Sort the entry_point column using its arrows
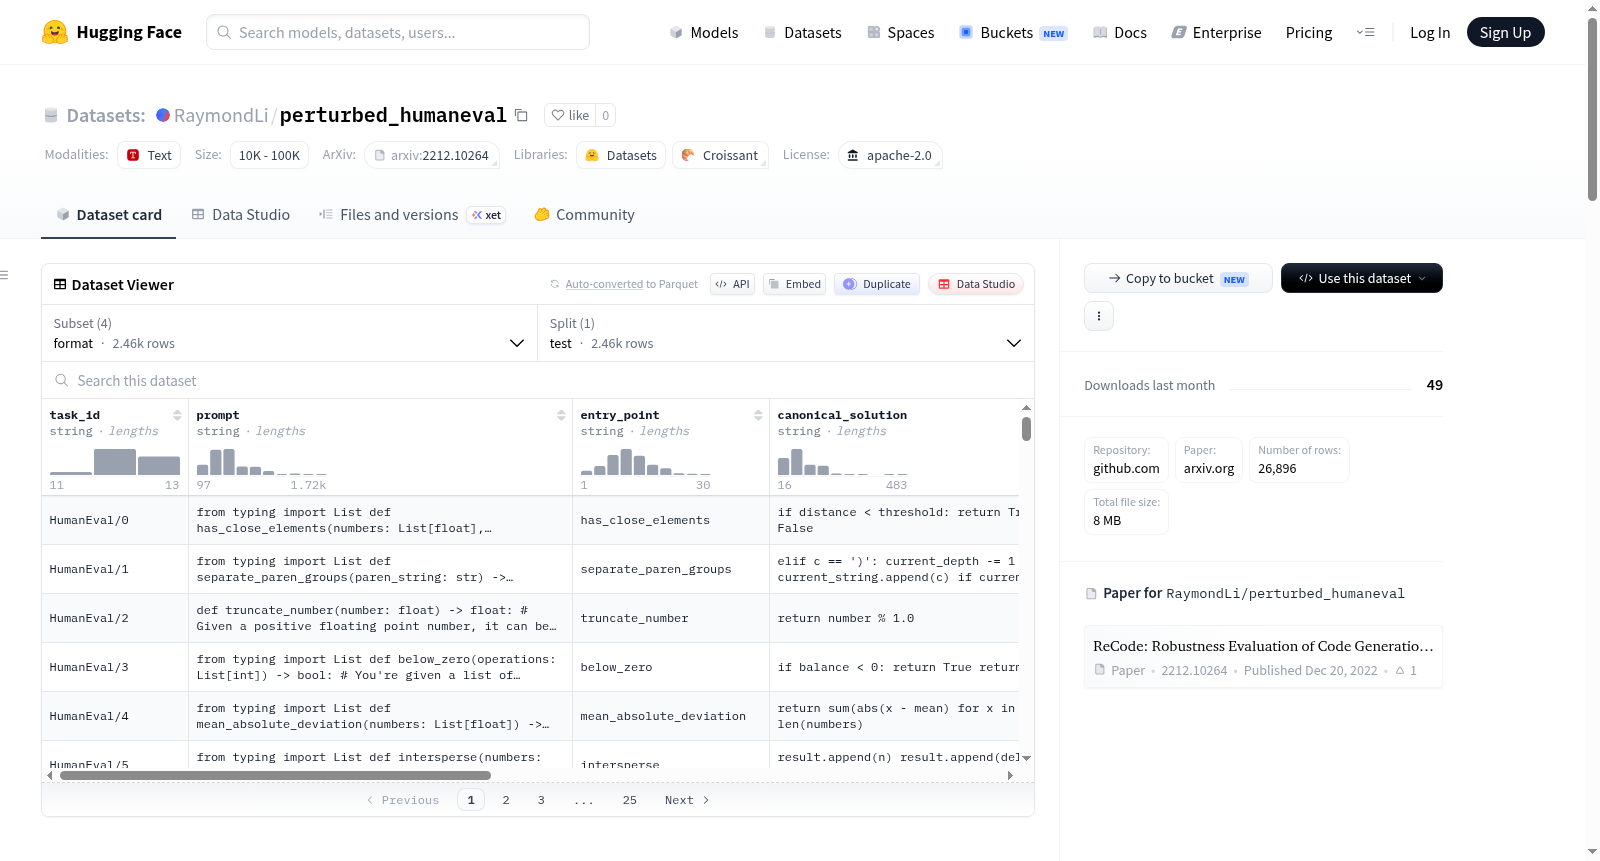Image resolution: width=1600 pixels, height=861 pixels. (x=758, y=415)
